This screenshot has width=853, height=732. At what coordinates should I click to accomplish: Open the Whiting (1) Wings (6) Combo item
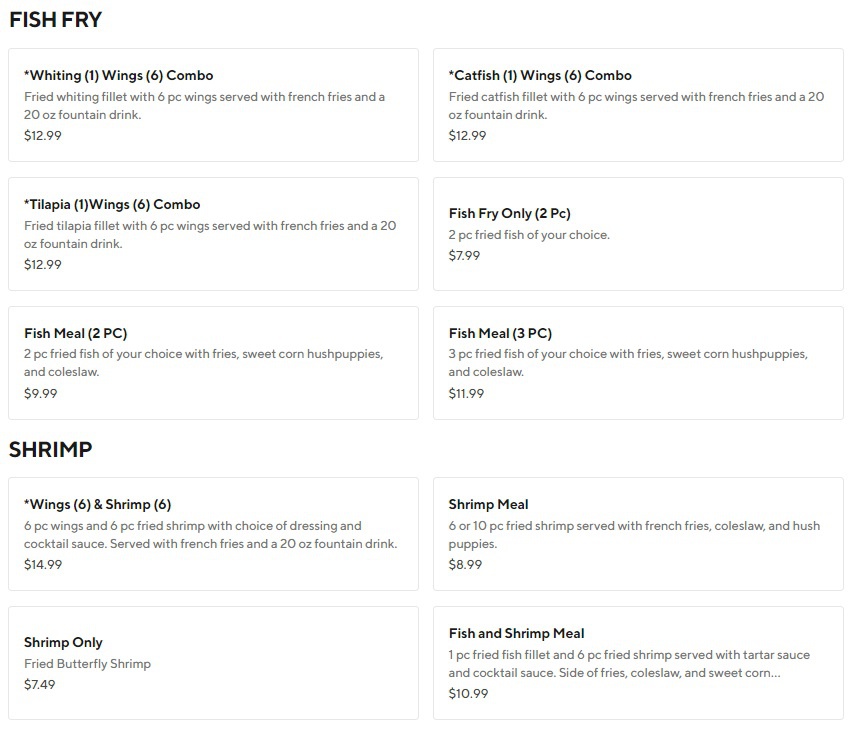[119, 76]
